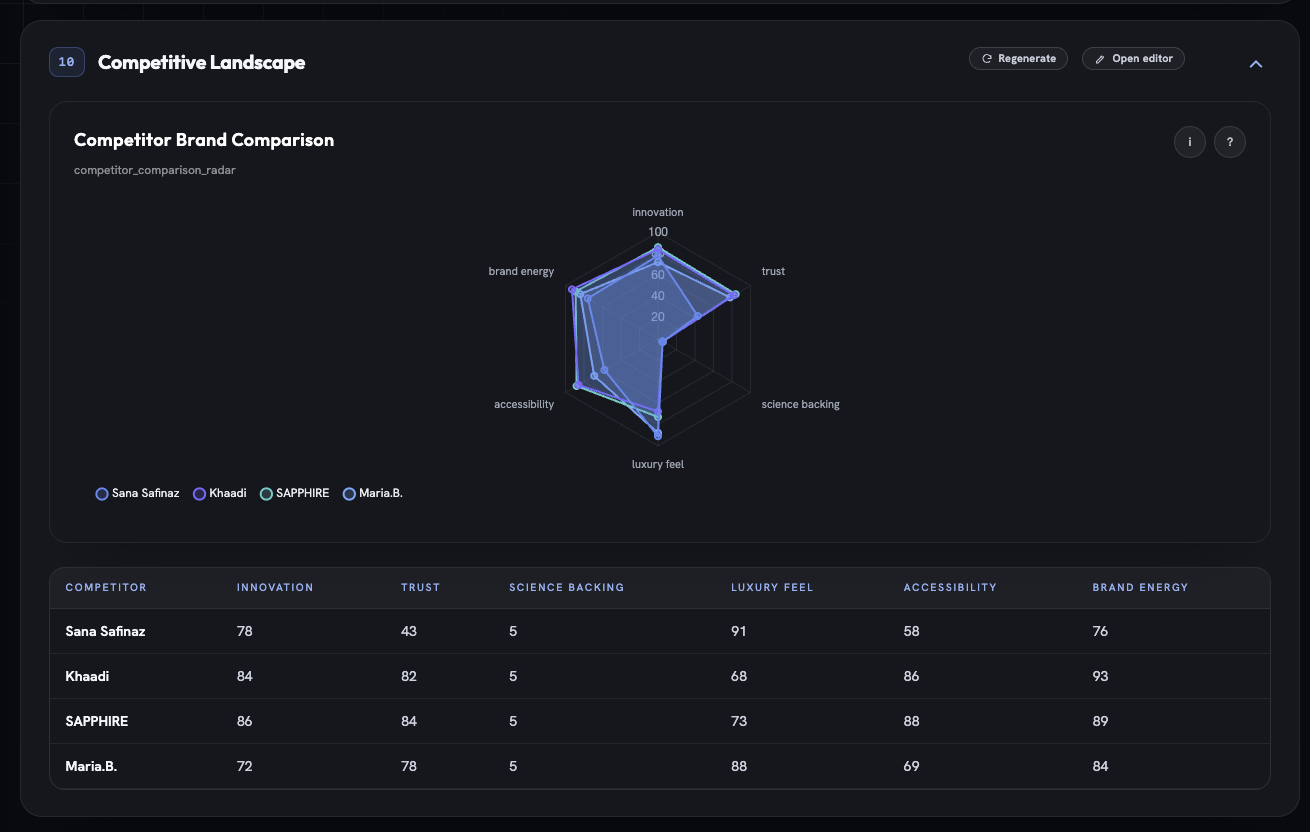Click the Brand Energy column header
The image size is (1310, 832).
pyautogui.click(x=1140, y=588)
